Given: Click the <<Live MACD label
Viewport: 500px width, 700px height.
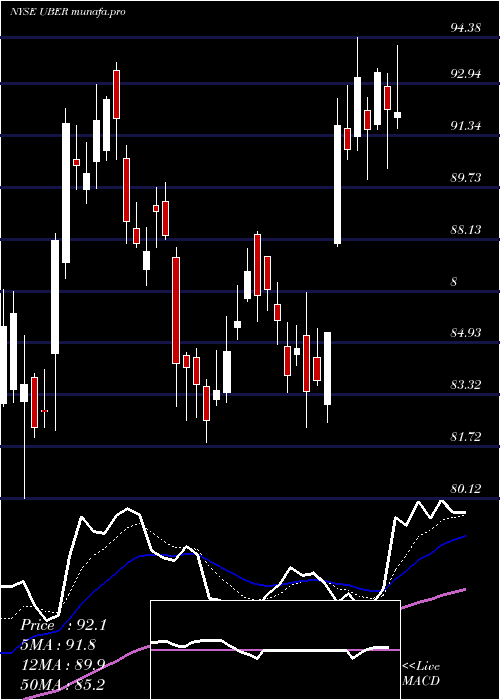Looking at the screenshot, I should click(421, 673).
